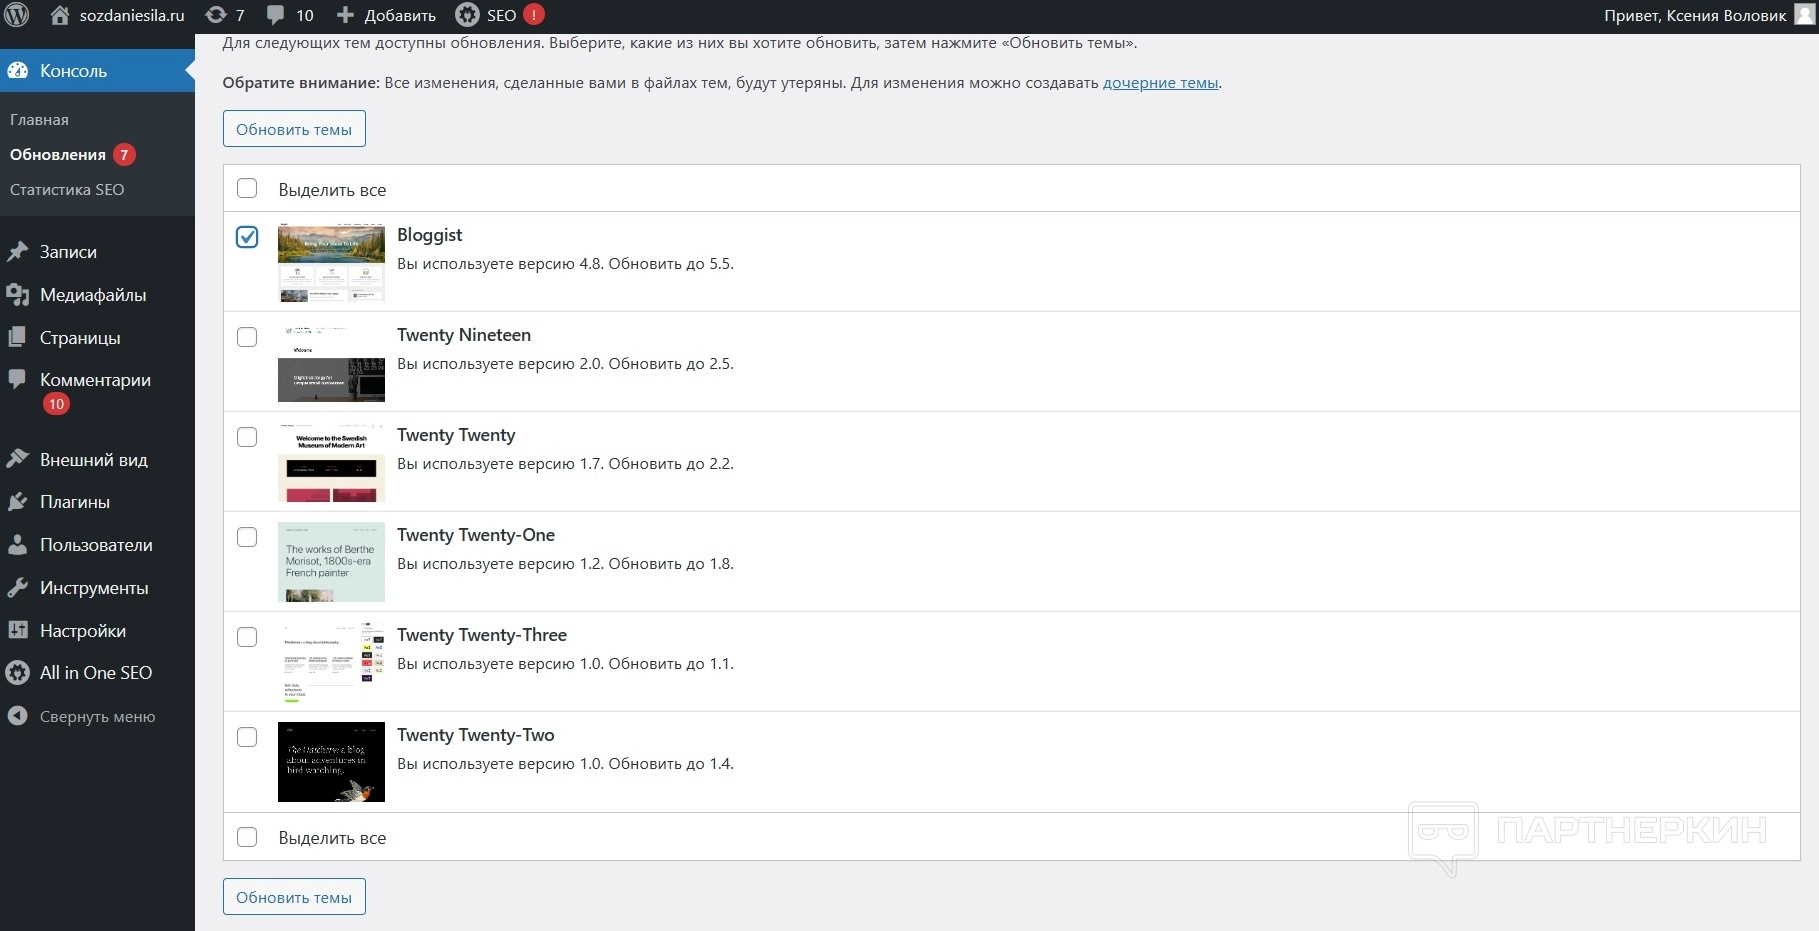Click the Консоль dashboard icon
Image resolution: width=1819 pixels, height=931 pixels.
(17, 71)
